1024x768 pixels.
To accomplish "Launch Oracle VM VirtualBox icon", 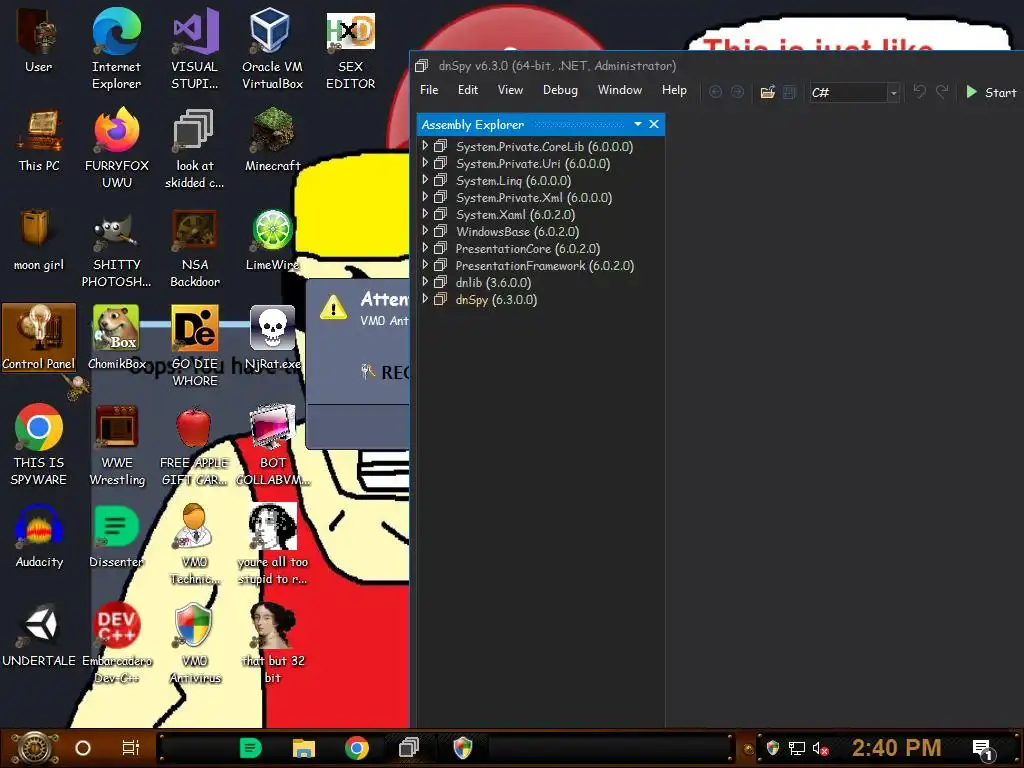I will [x=272, y=49].
